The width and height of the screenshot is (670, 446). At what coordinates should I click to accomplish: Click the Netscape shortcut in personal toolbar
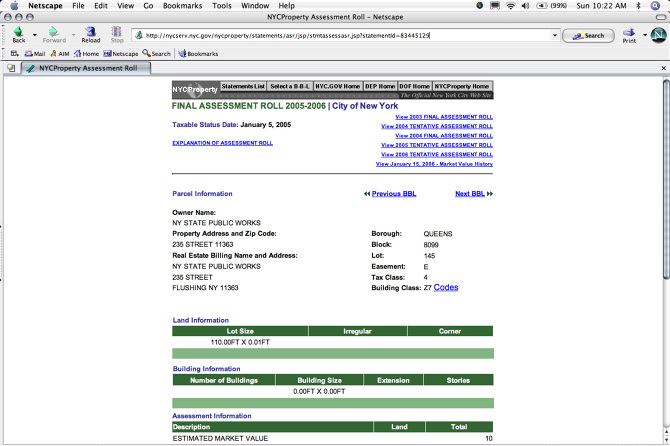click(121, 54)
